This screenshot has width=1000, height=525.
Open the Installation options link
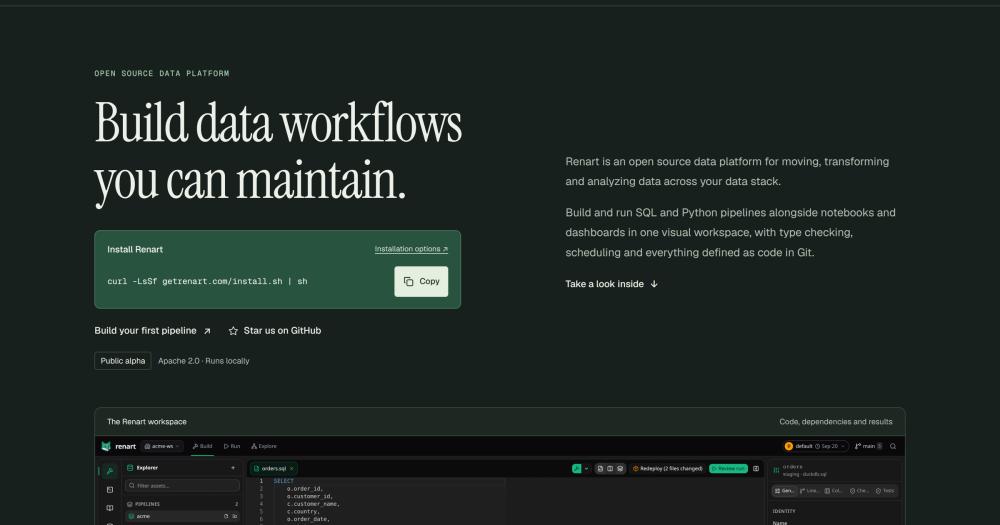(411, 249)
